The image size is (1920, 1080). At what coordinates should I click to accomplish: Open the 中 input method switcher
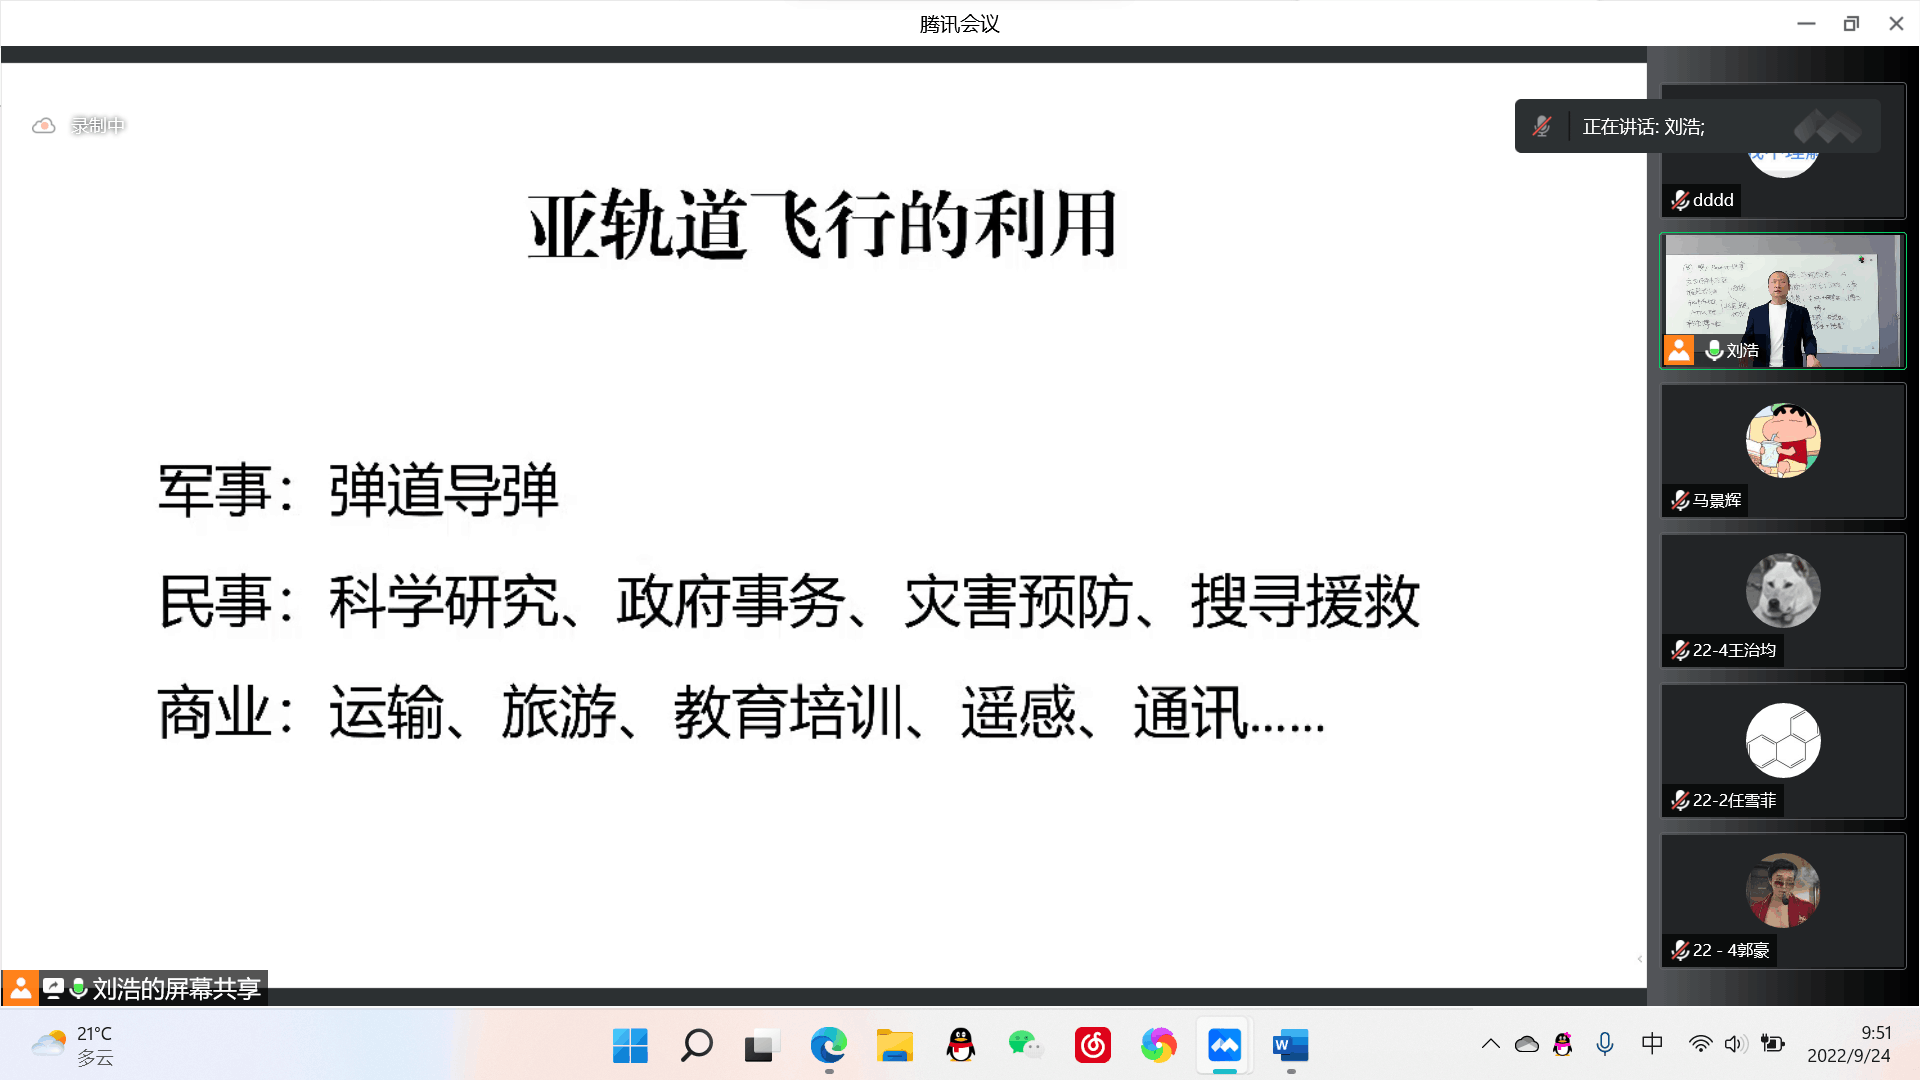[1652, 1044]
